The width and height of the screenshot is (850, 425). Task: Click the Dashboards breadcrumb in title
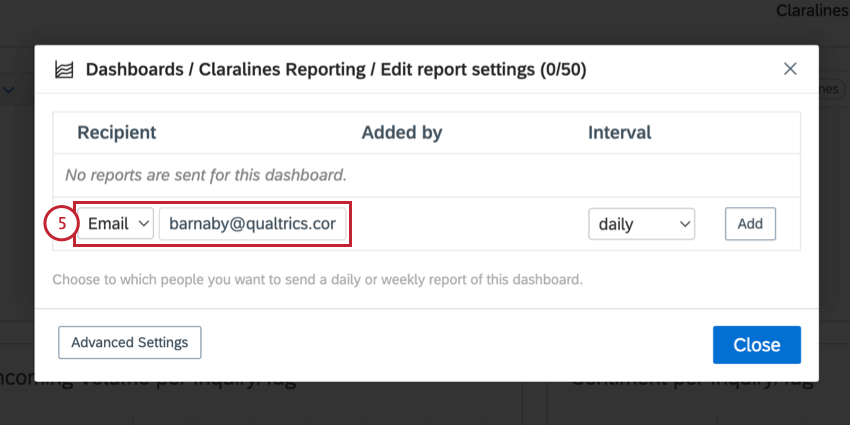click(x=134, y=70)
